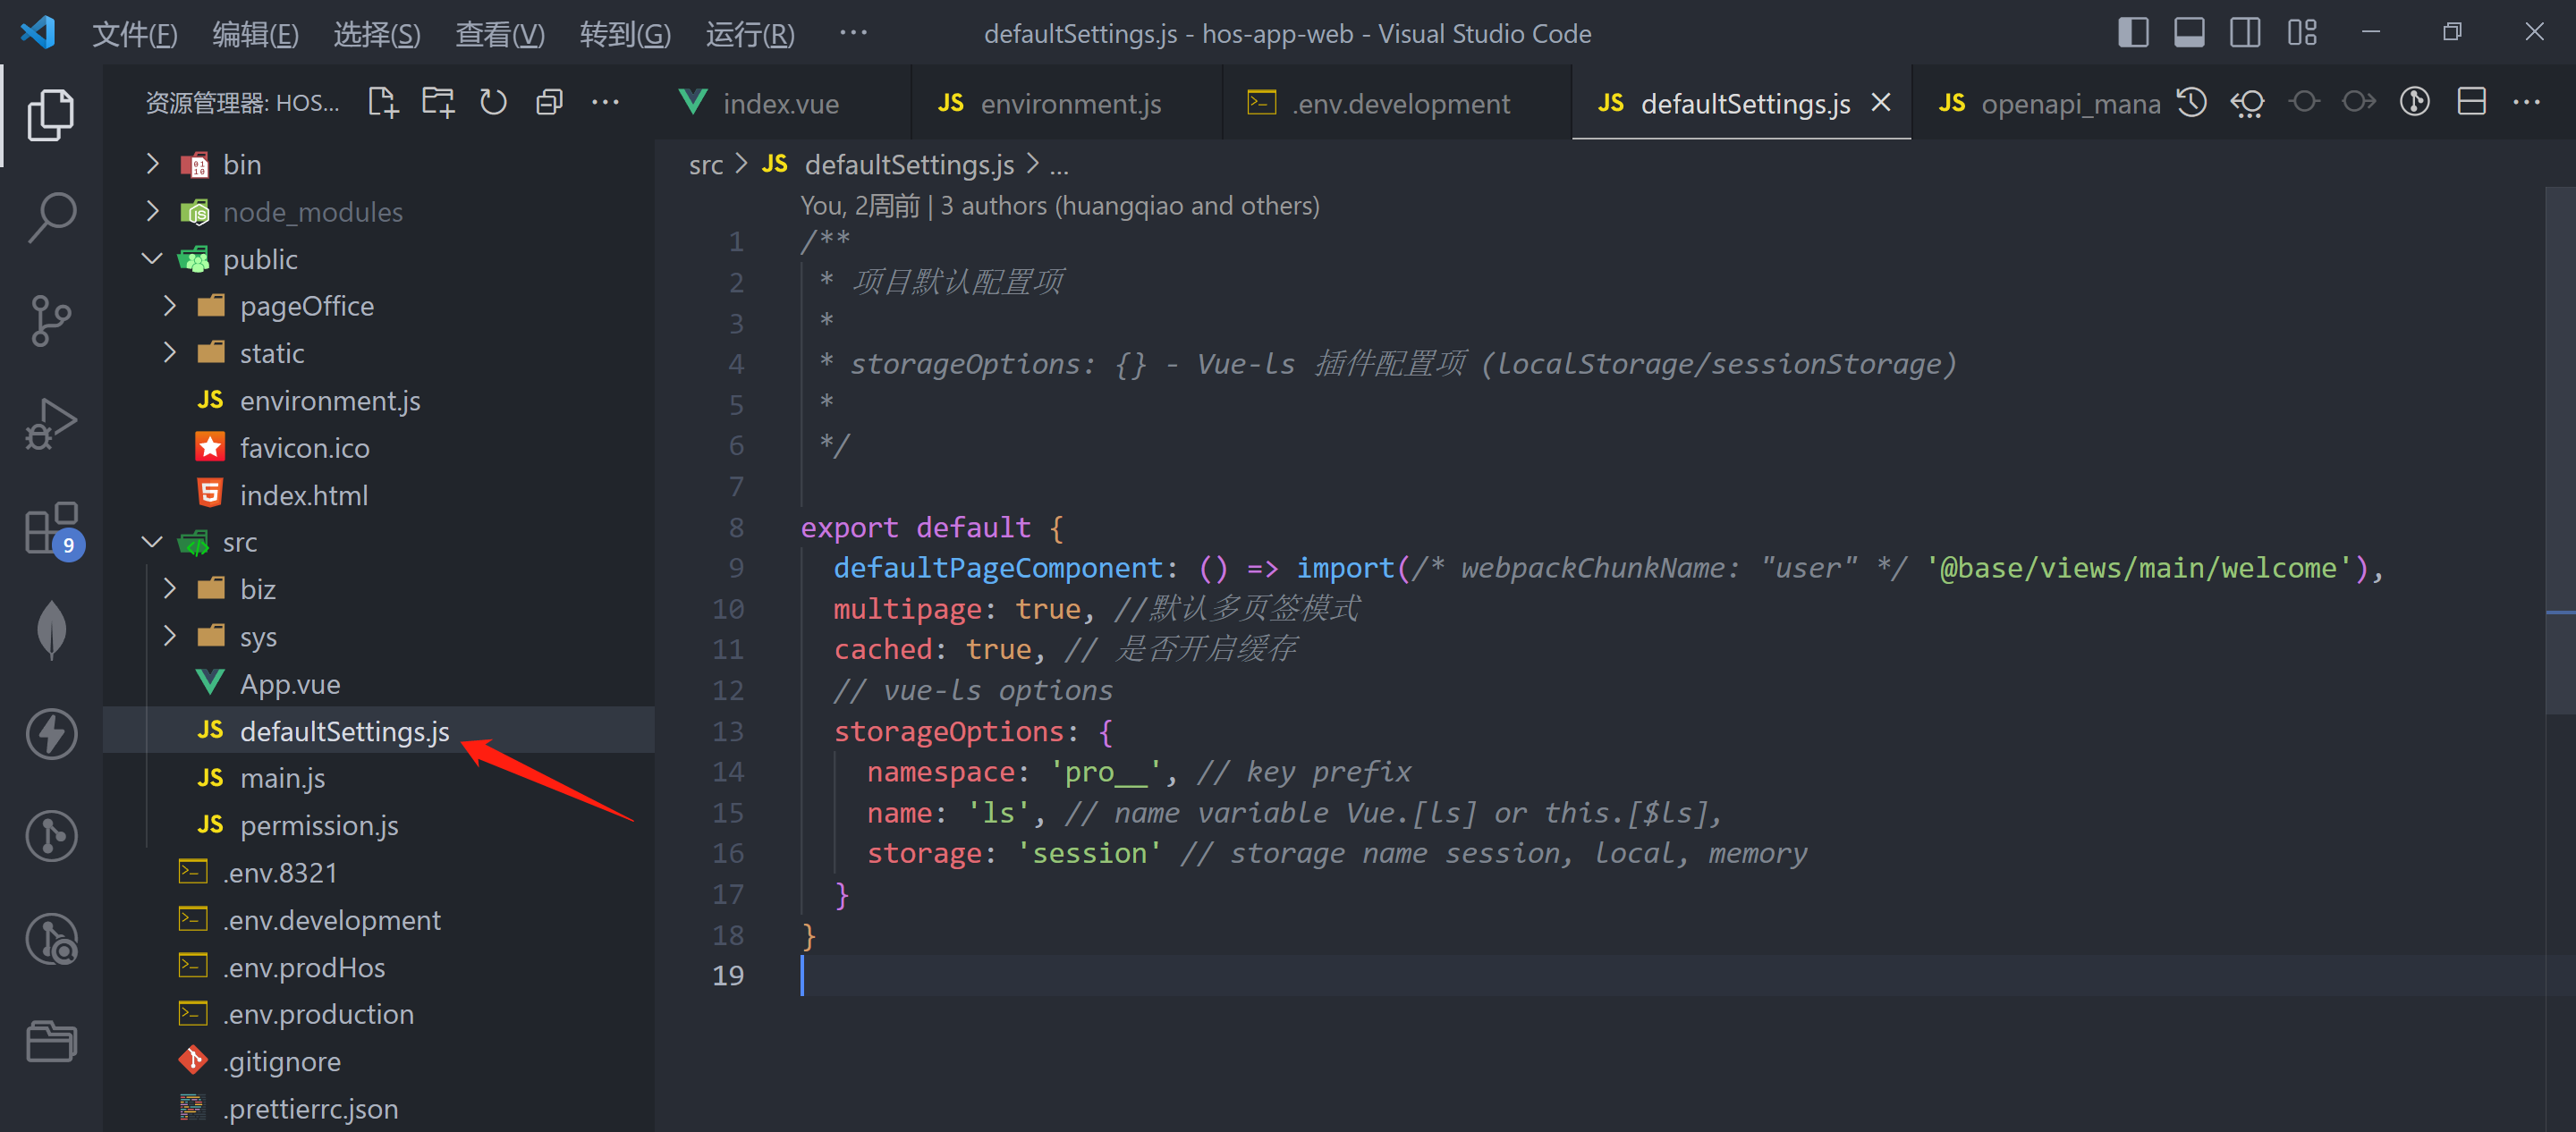Image resolution: width=2576 pixels, height=1132 pixels.
Task: Collapse all folders in explorer
Action: pos(549,102)
